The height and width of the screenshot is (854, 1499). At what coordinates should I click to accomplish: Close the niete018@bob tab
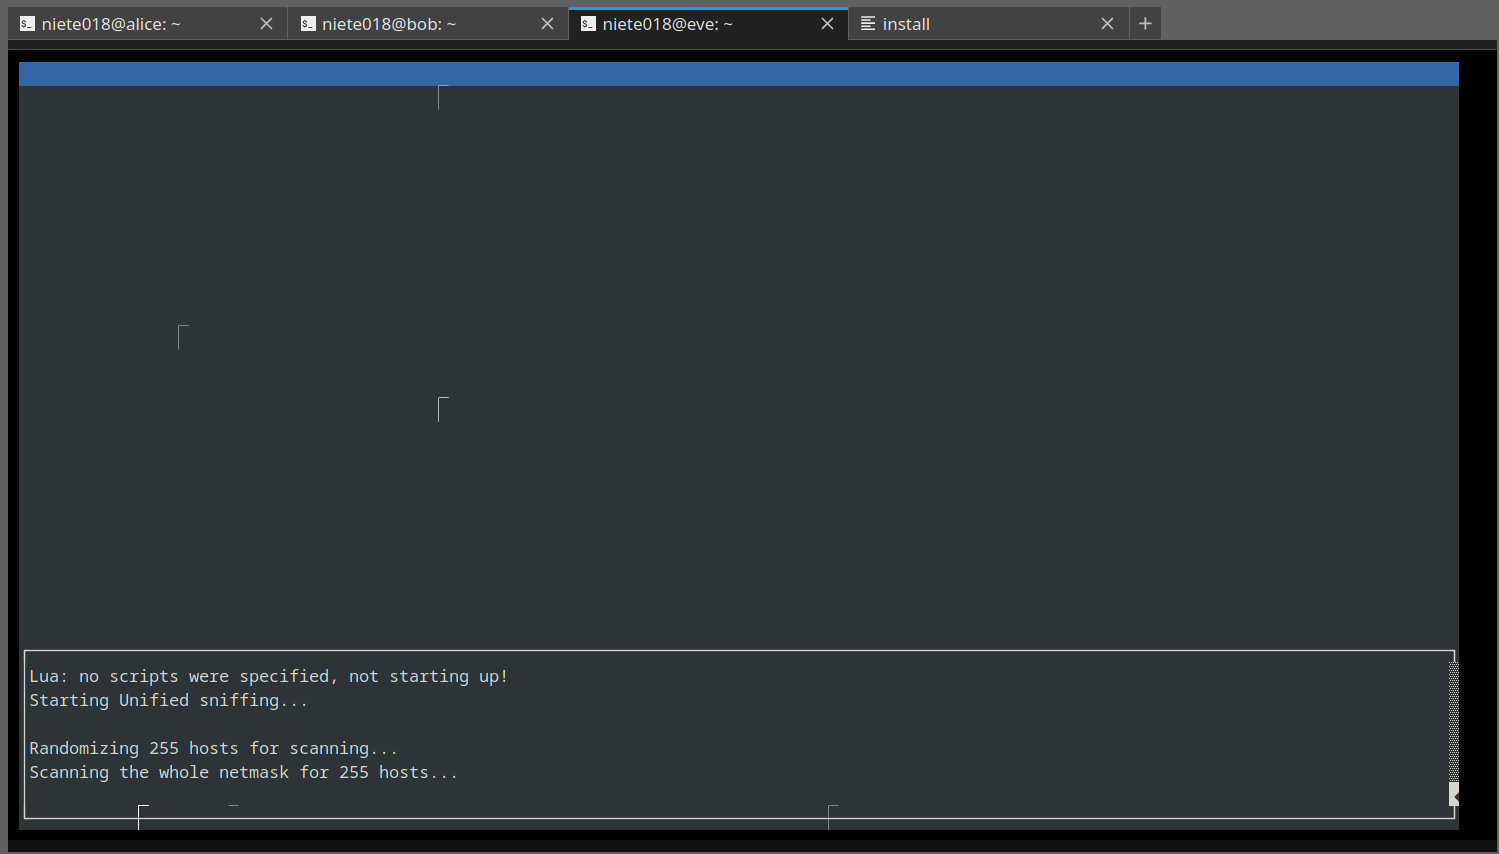click(x=546, y=23)
